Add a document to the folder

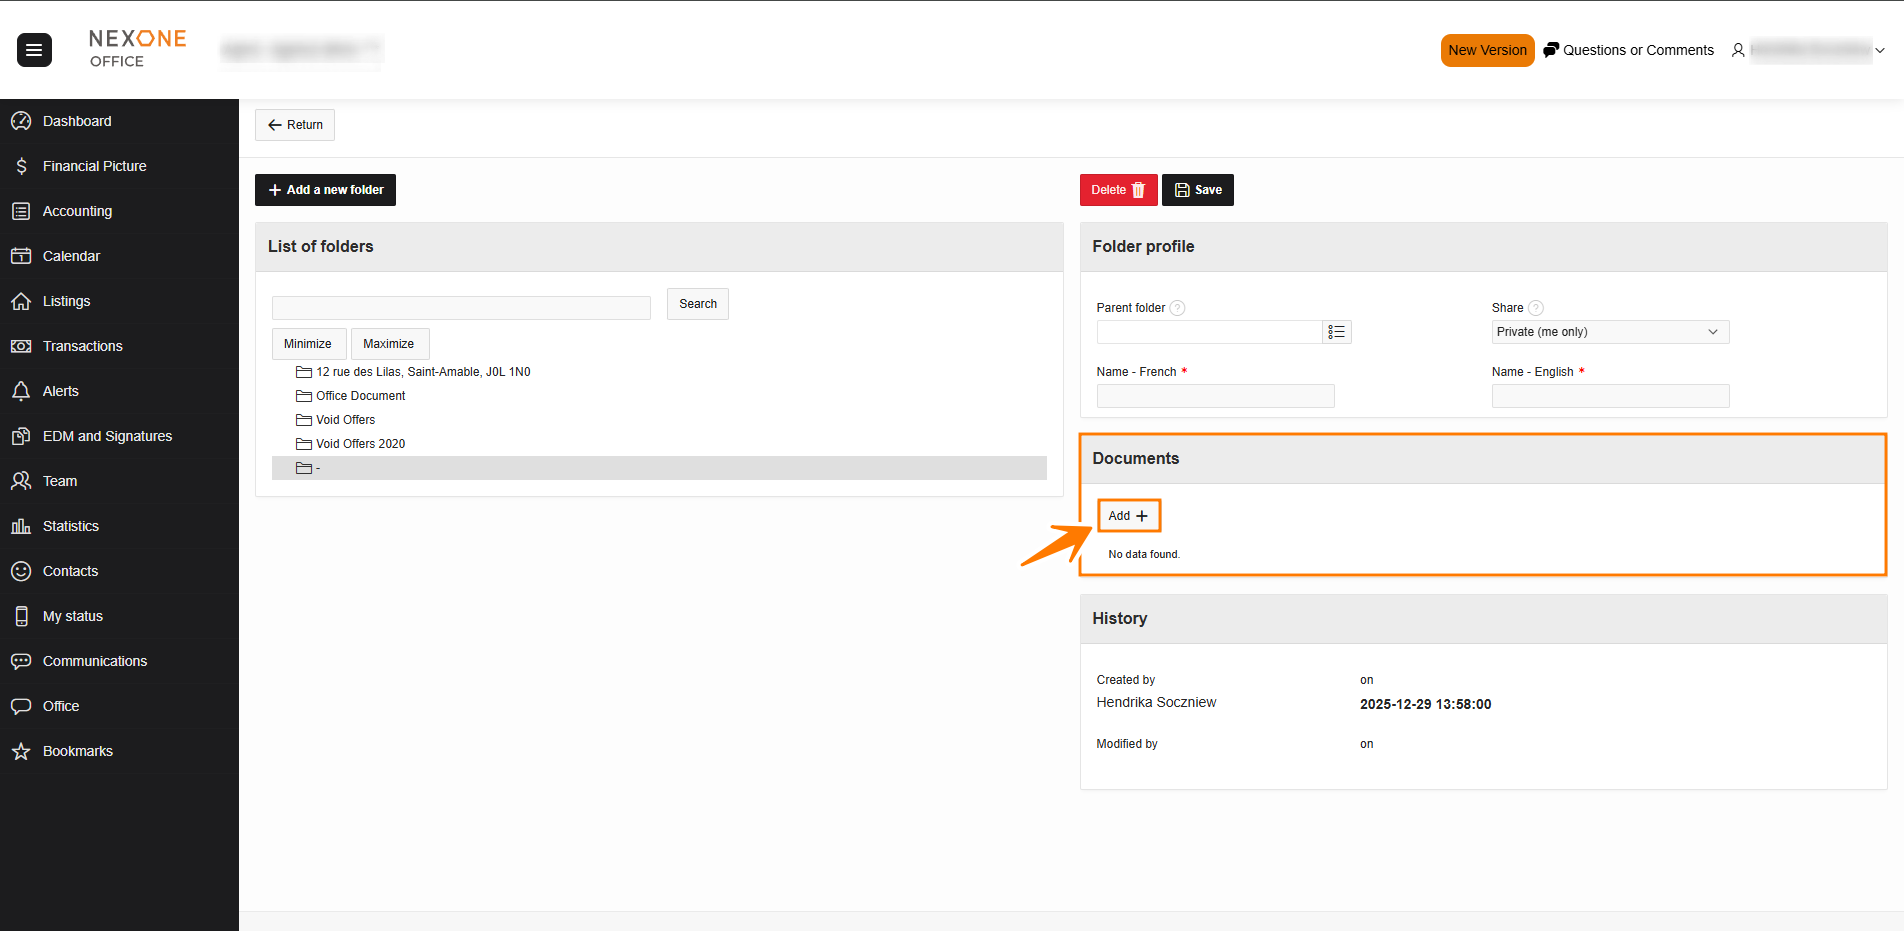pyautogui.click(x=1128, y=516)
